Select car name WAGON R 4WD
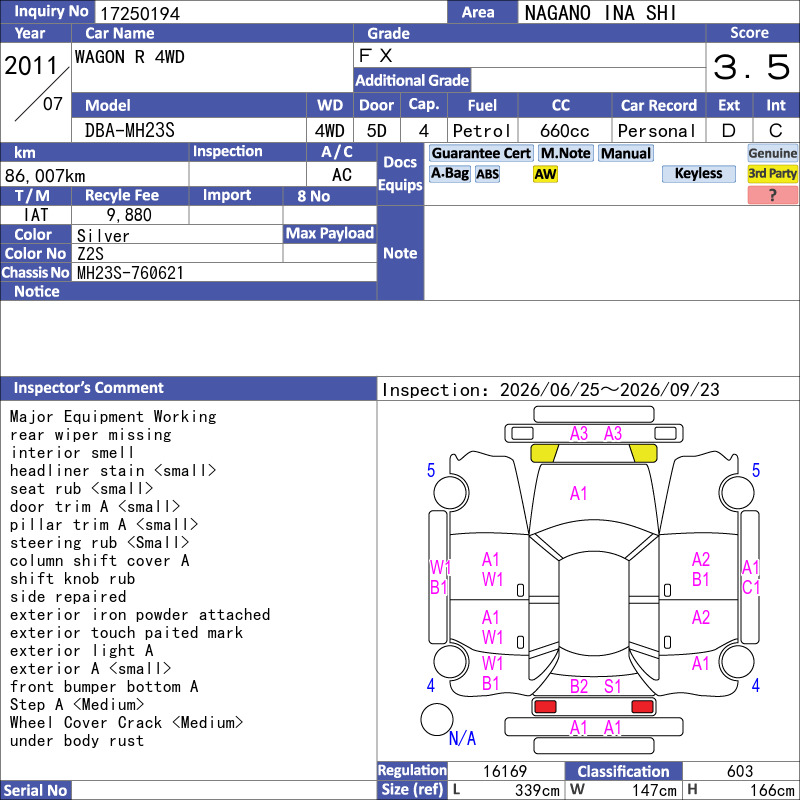 [130, 57]
